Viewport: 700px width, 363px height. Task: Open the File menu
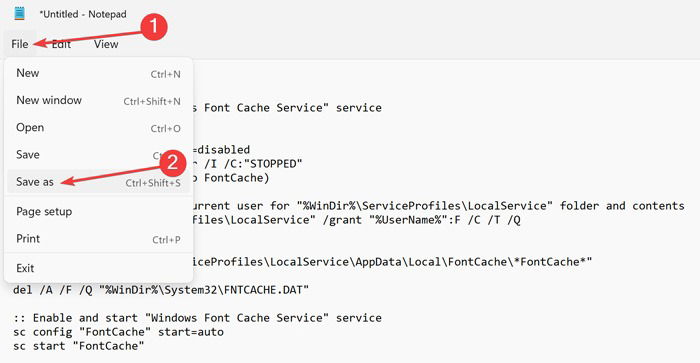coord(20,44)
